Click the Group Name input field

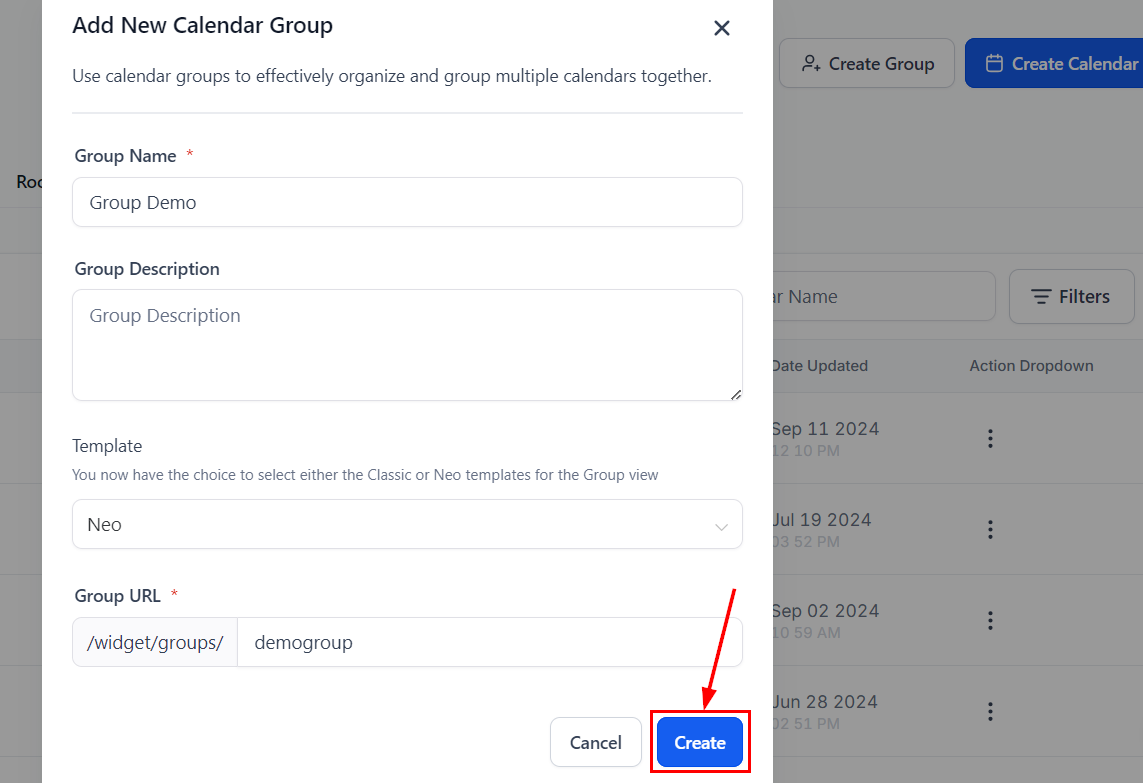(x=407, y=202)
